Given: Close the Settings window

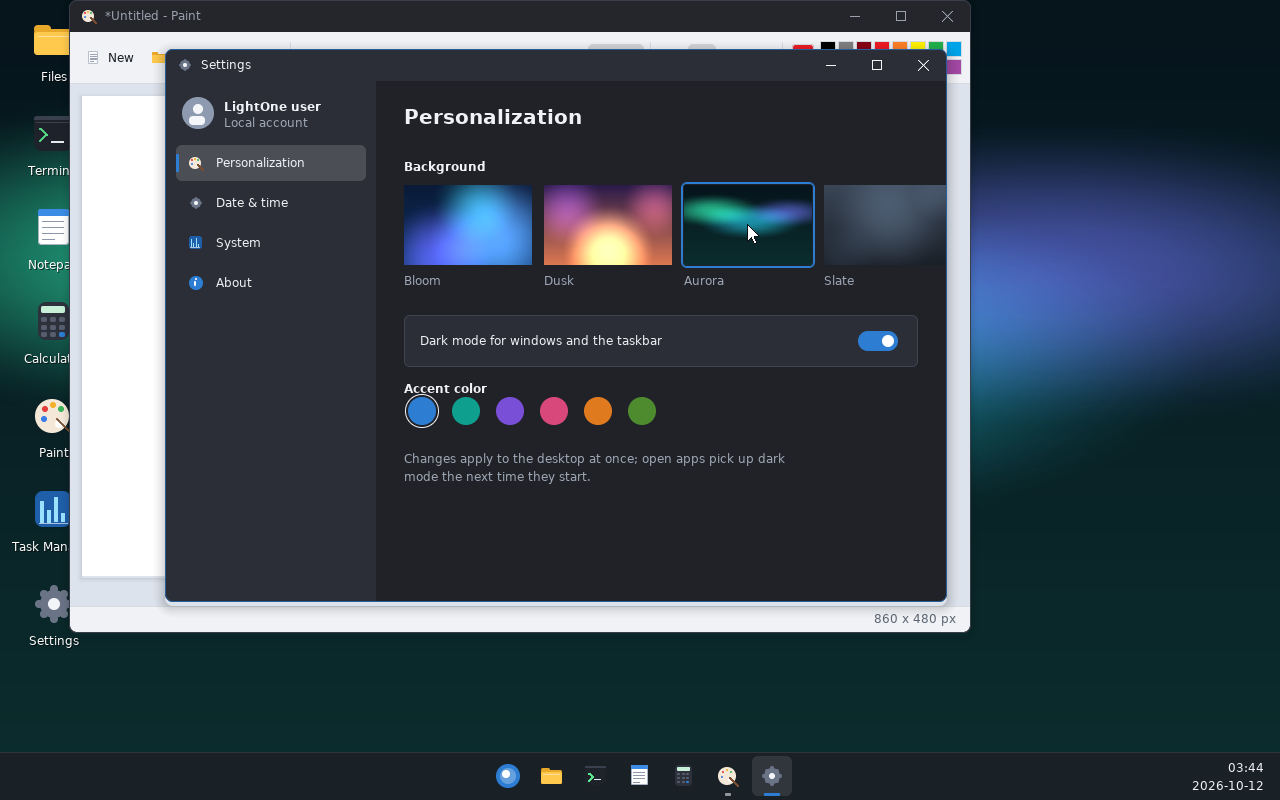Looking at the screenshot, I should pyautogui.click(x=923, y=65).
